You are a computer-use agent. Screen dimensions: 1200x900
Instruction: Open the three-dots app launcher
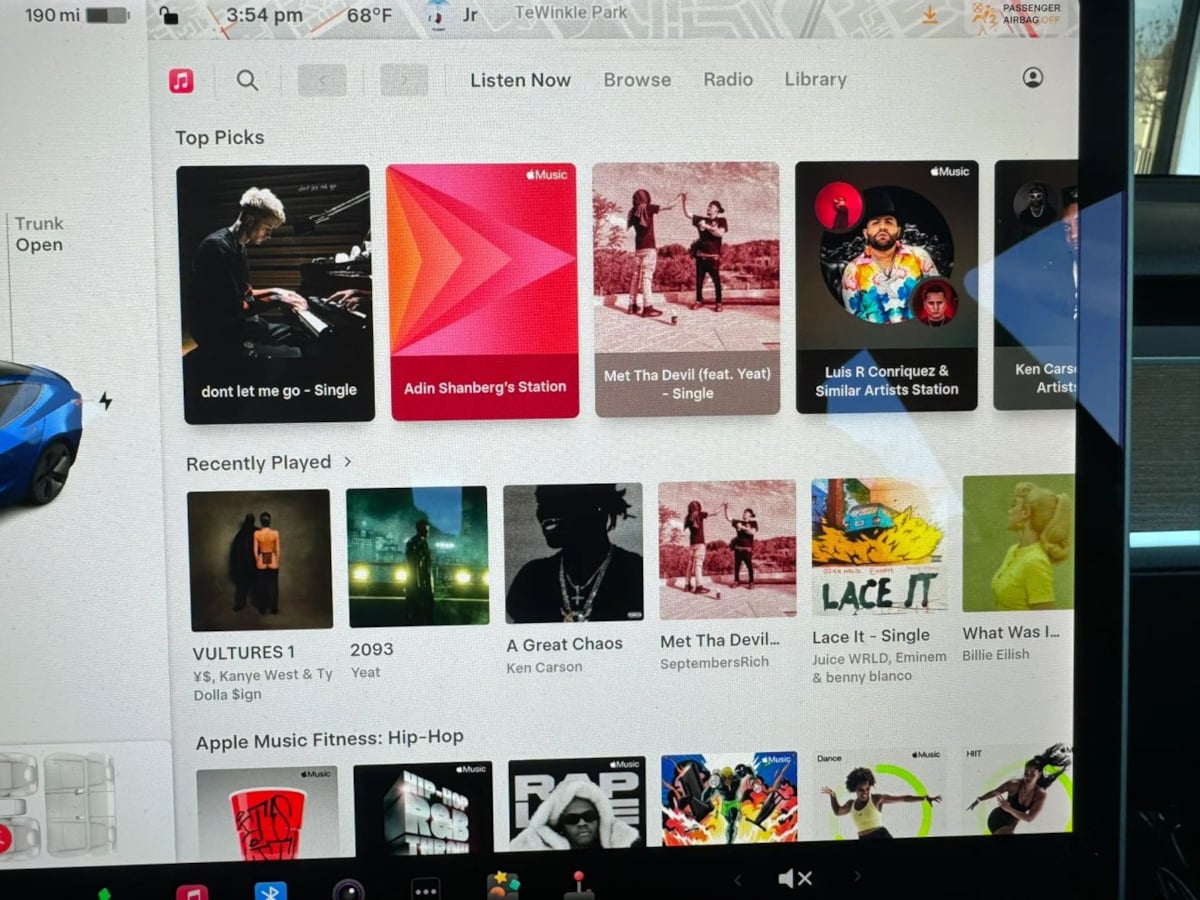[426, 888]
